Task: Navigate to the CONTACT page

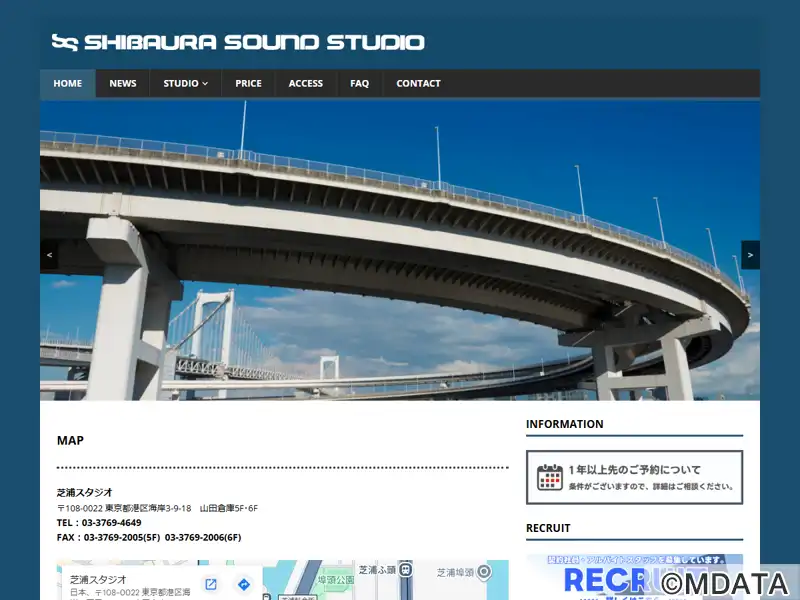Action: point(418,83)
